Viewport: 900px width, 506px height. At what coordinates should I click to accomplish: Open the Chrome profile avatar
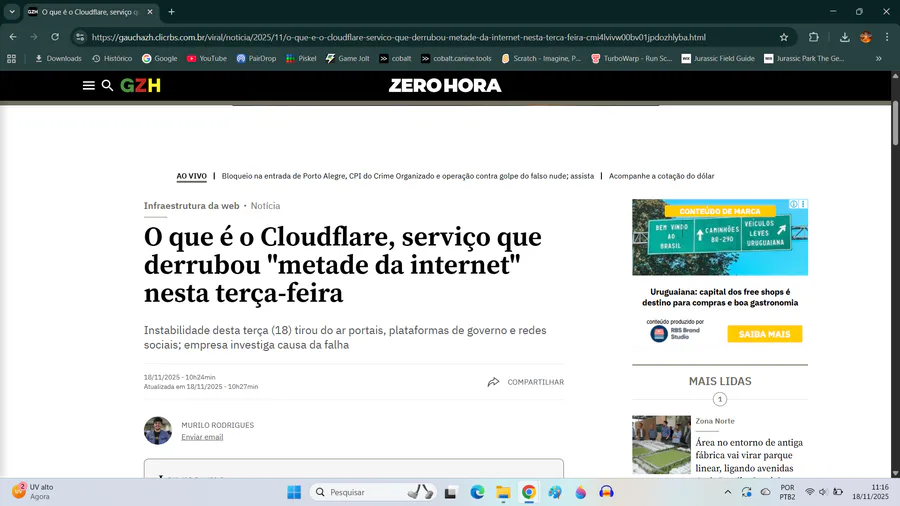[866, 37]
